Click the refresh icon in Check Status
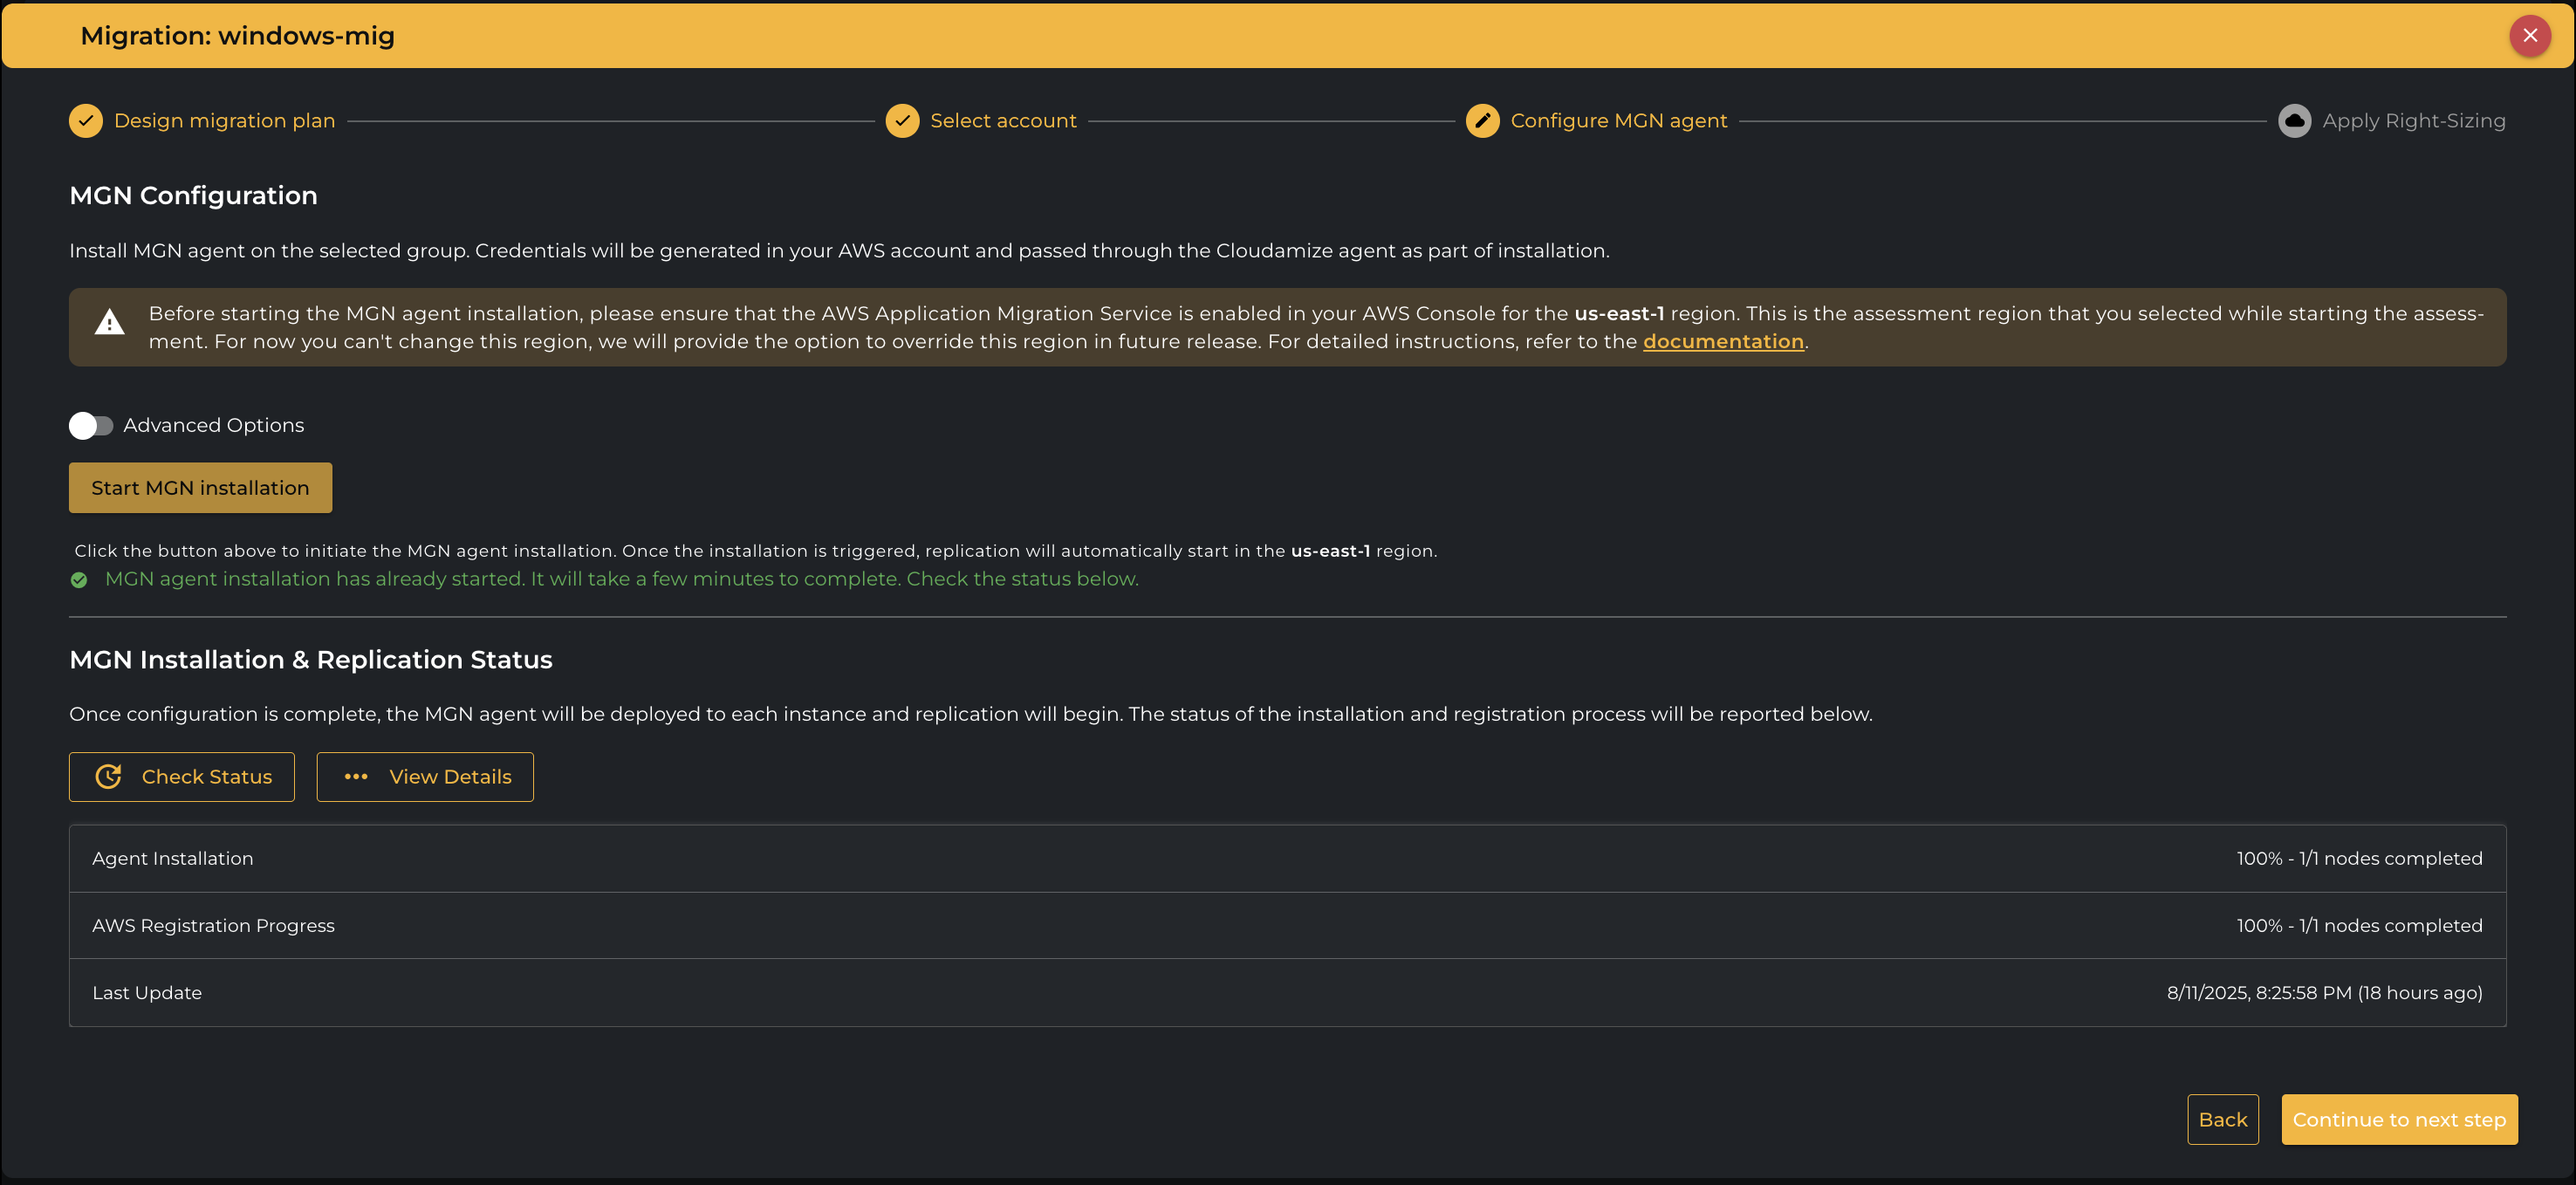The image size is (2576, 1185). click(108, 777)
